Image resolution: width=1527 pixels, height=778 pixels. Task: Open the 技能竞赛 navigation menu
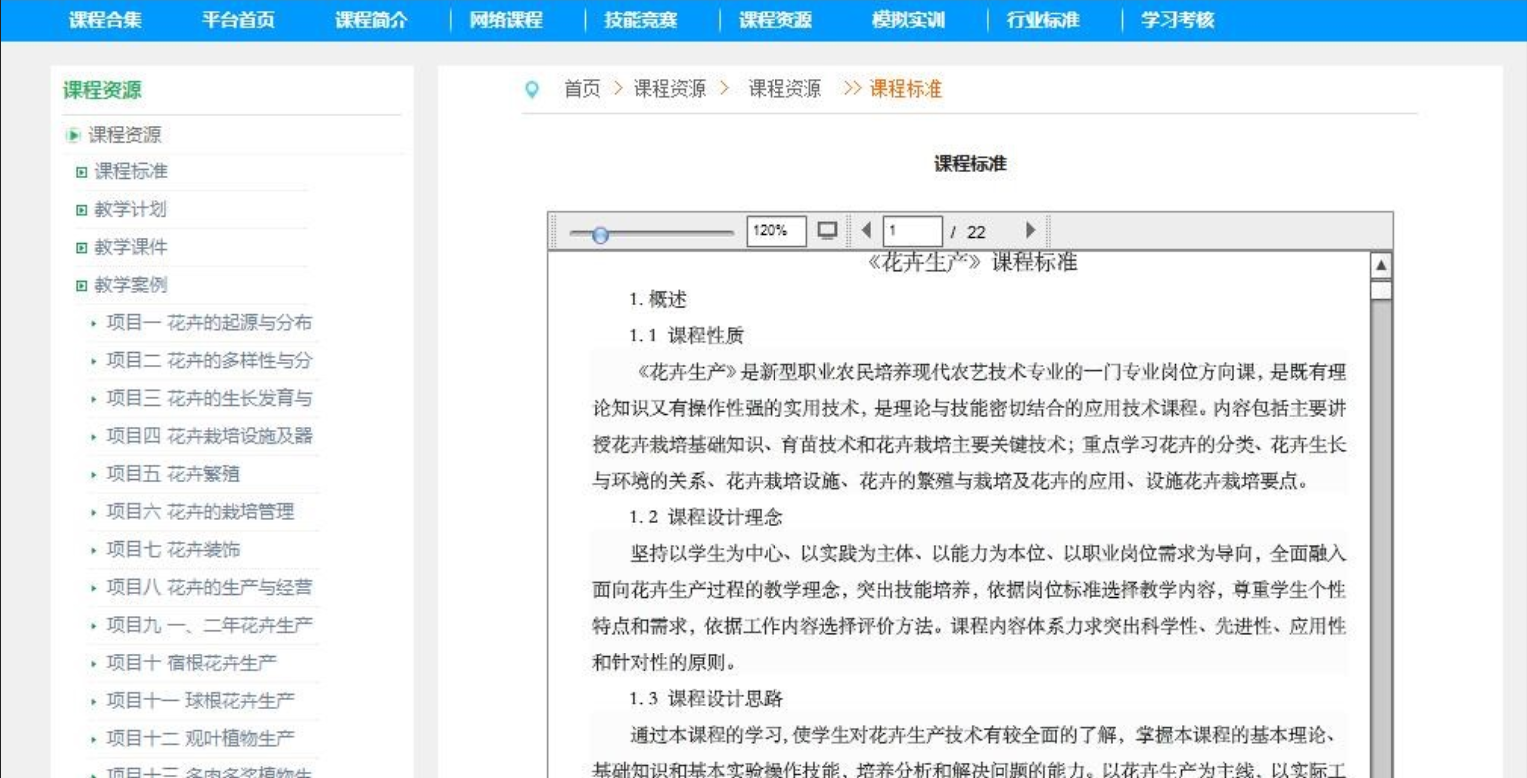pos(640,20)
